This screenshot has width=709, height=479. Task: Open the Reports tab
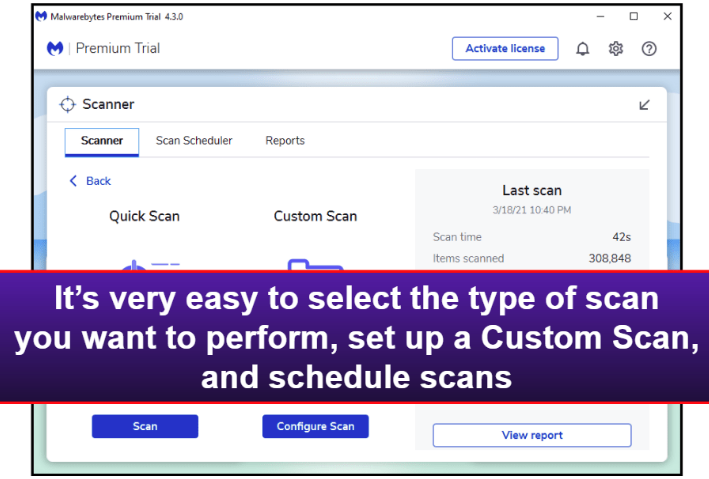click(285, 141)
